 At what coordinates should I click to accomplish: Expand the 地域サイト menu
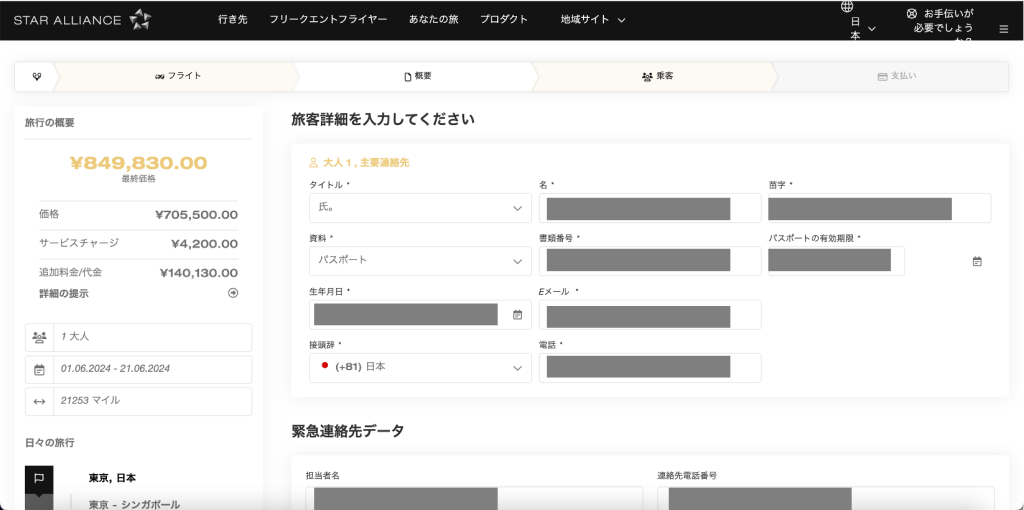pyautogui.click(x=592, y=19)
